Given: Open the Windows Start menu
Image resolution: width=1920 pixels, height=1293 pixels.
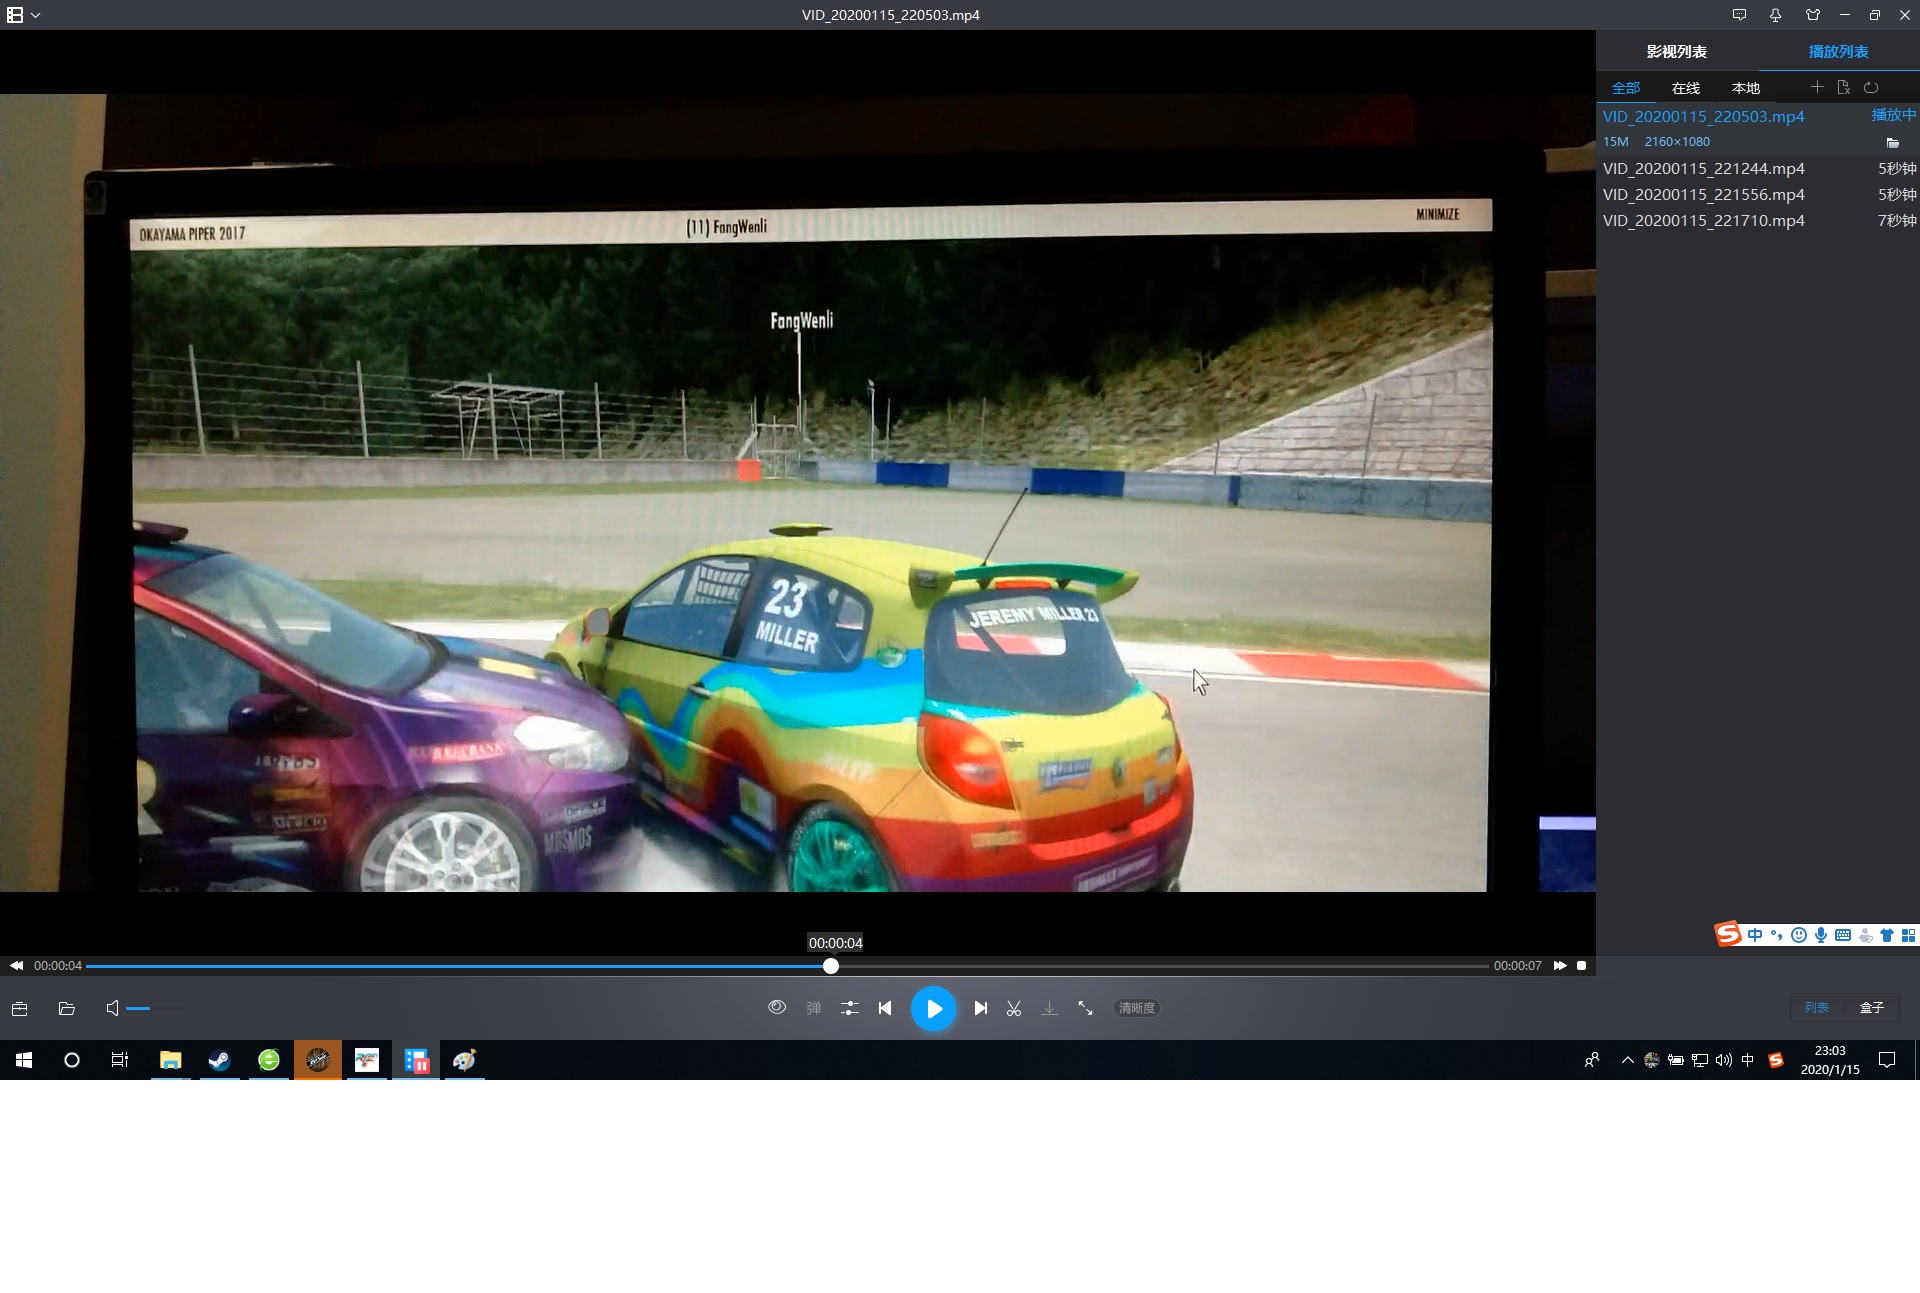Looking at the screenshot, I should click(x=24, y=1060).
